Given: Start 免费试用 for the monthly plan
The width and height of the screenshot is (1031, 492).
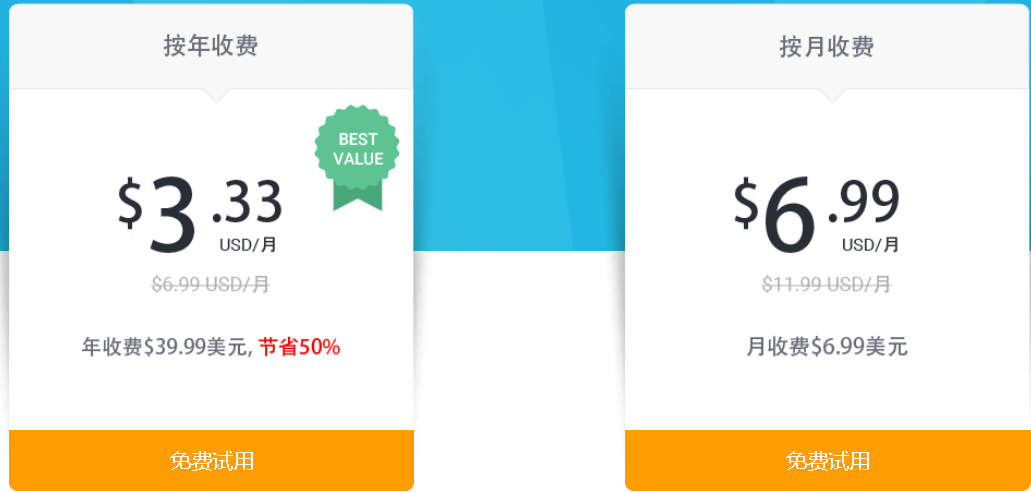Looking at the screenshot, I should tap(827, 461).
